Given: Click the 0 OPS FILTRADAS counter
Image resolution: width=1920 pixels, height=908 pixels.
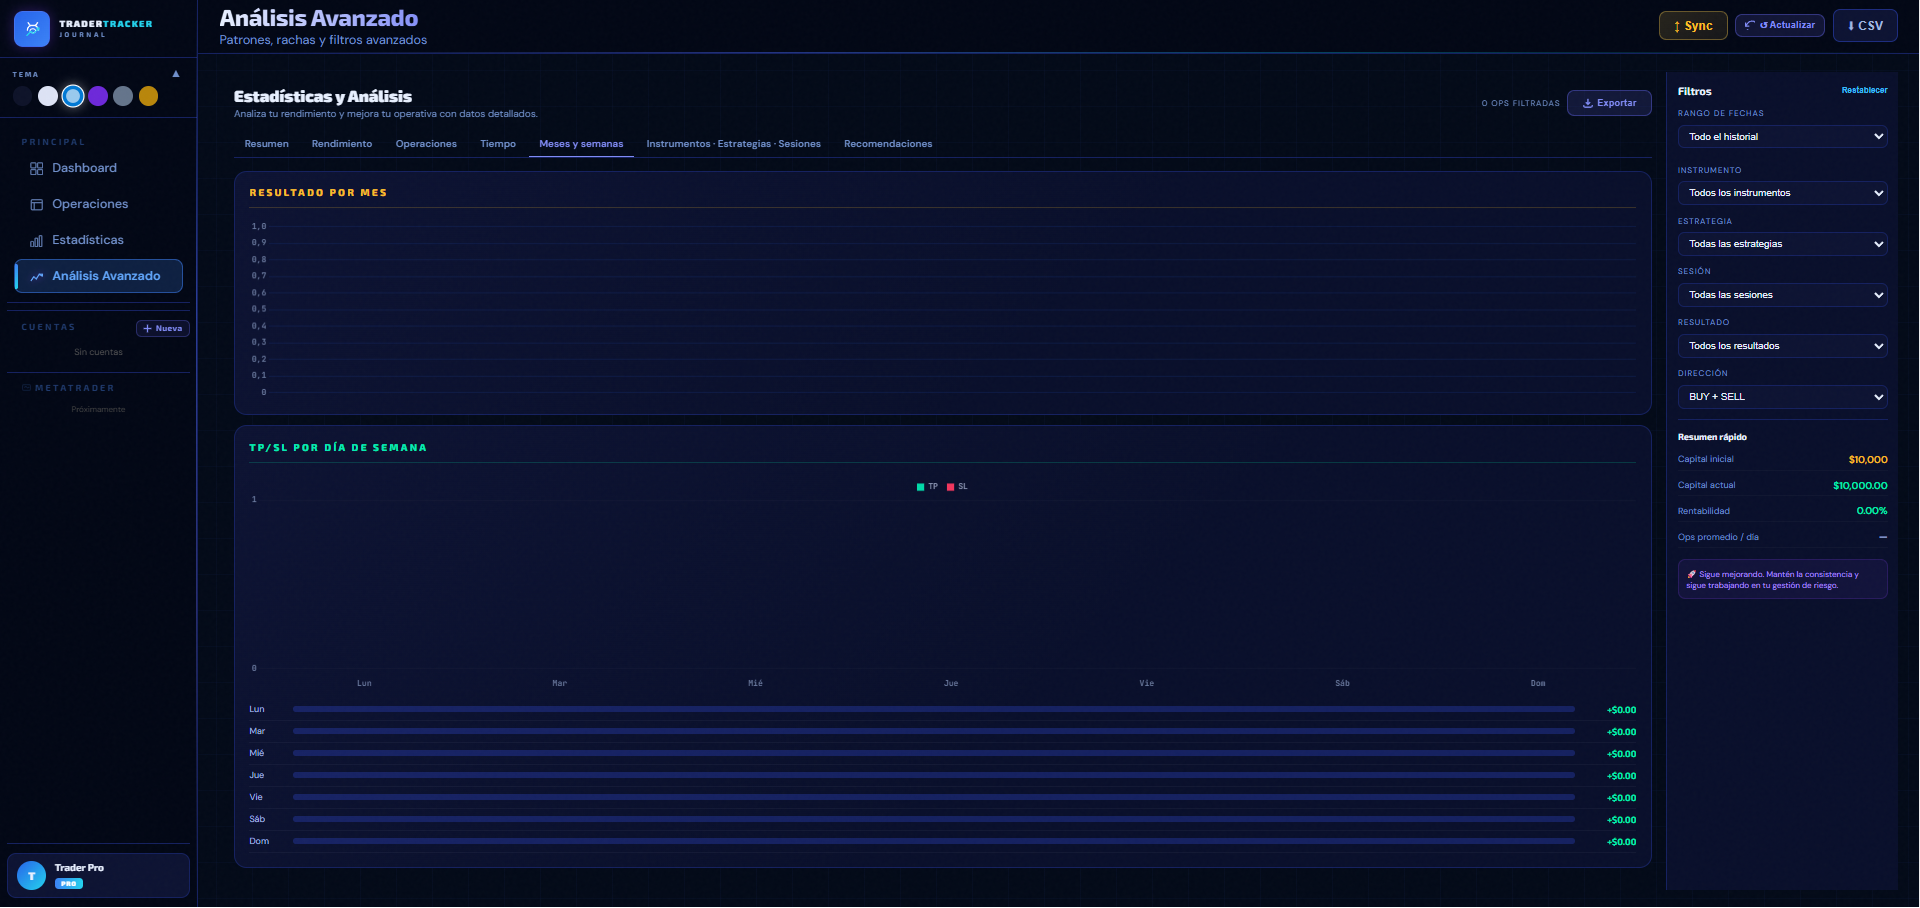Looking at the screenshot, I should [x=1520, y=103].
